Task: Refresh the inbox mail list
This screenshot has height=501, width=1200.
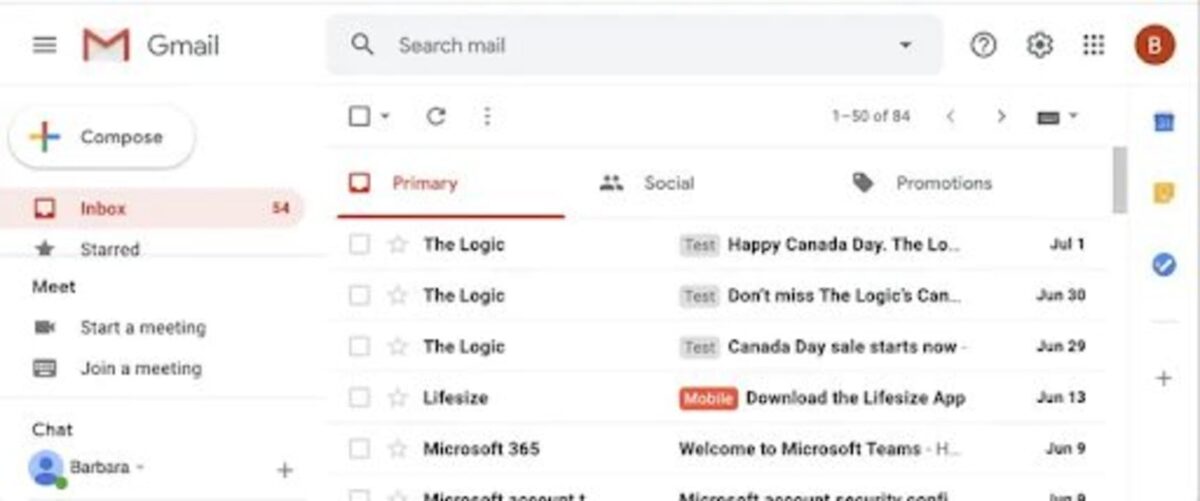Action: point(436,117)
